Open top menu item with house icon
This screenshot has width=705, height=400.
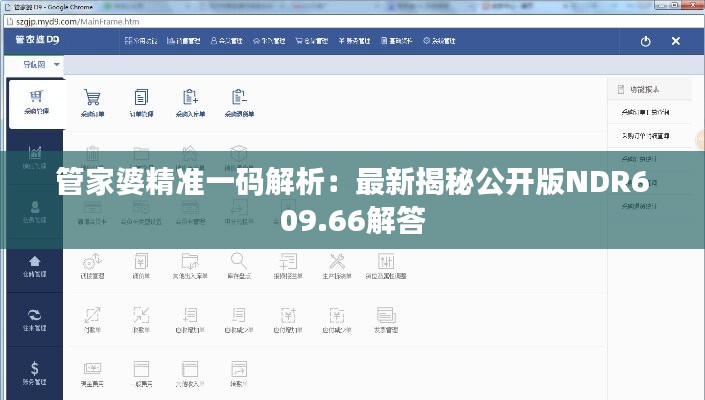269,41
